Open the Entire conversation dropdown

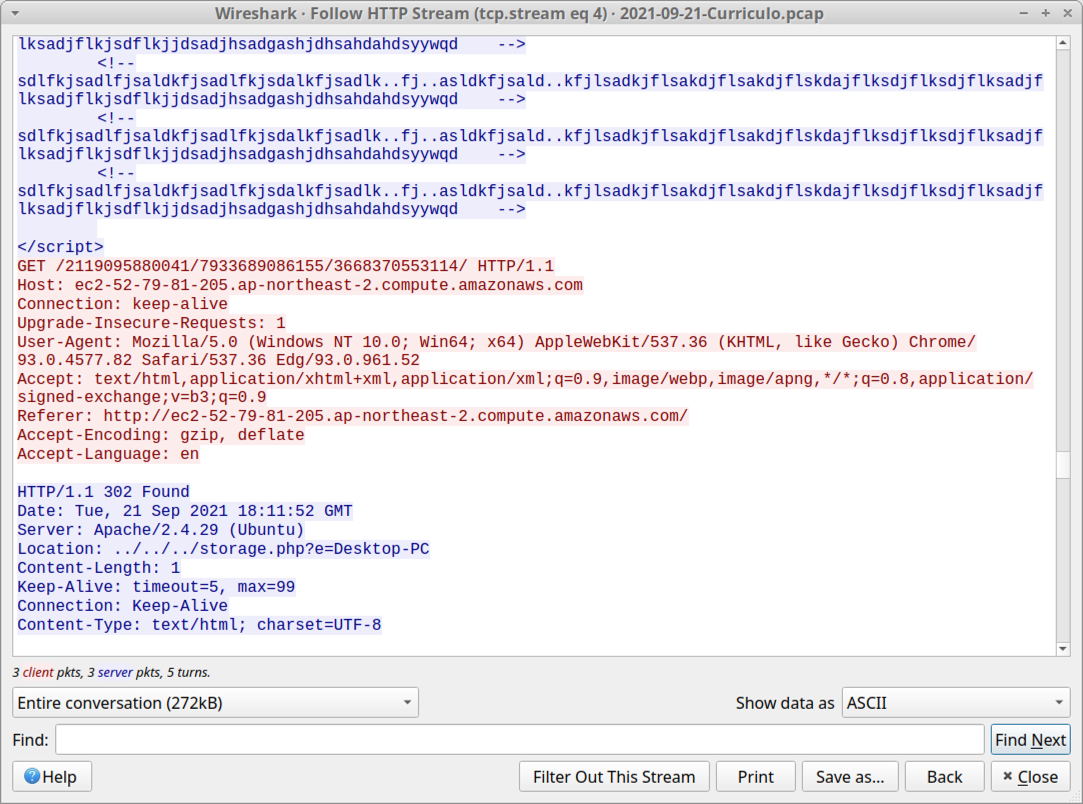215,702
